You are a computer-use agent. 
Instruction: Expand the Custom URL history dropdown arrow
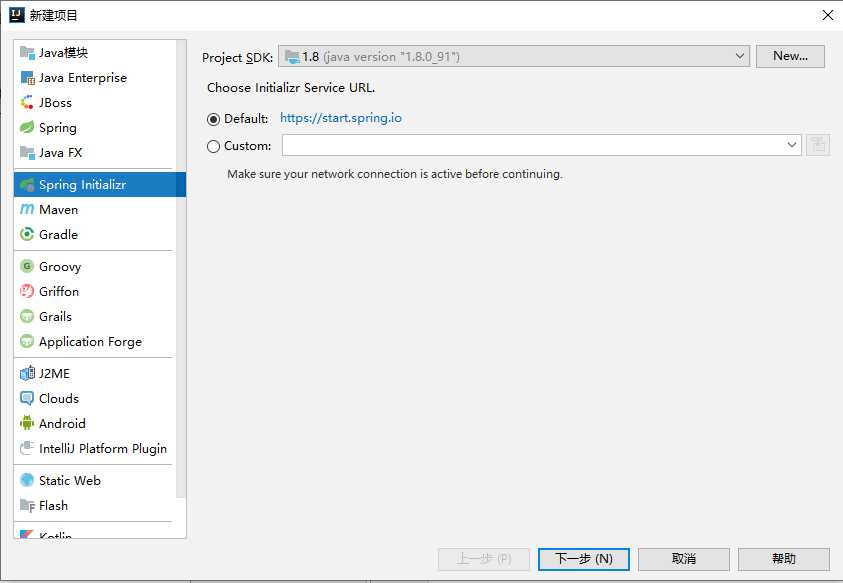[791, 145]
